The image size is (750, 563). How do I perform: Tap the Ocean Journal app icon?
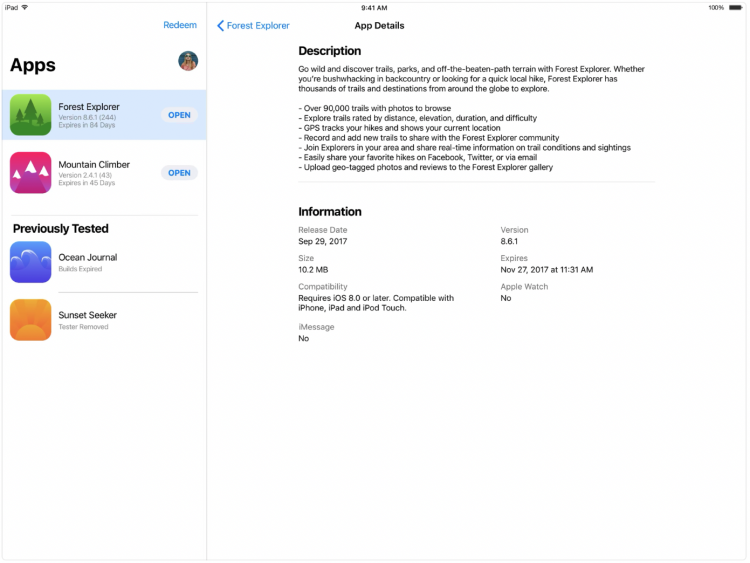coord(30,262)
